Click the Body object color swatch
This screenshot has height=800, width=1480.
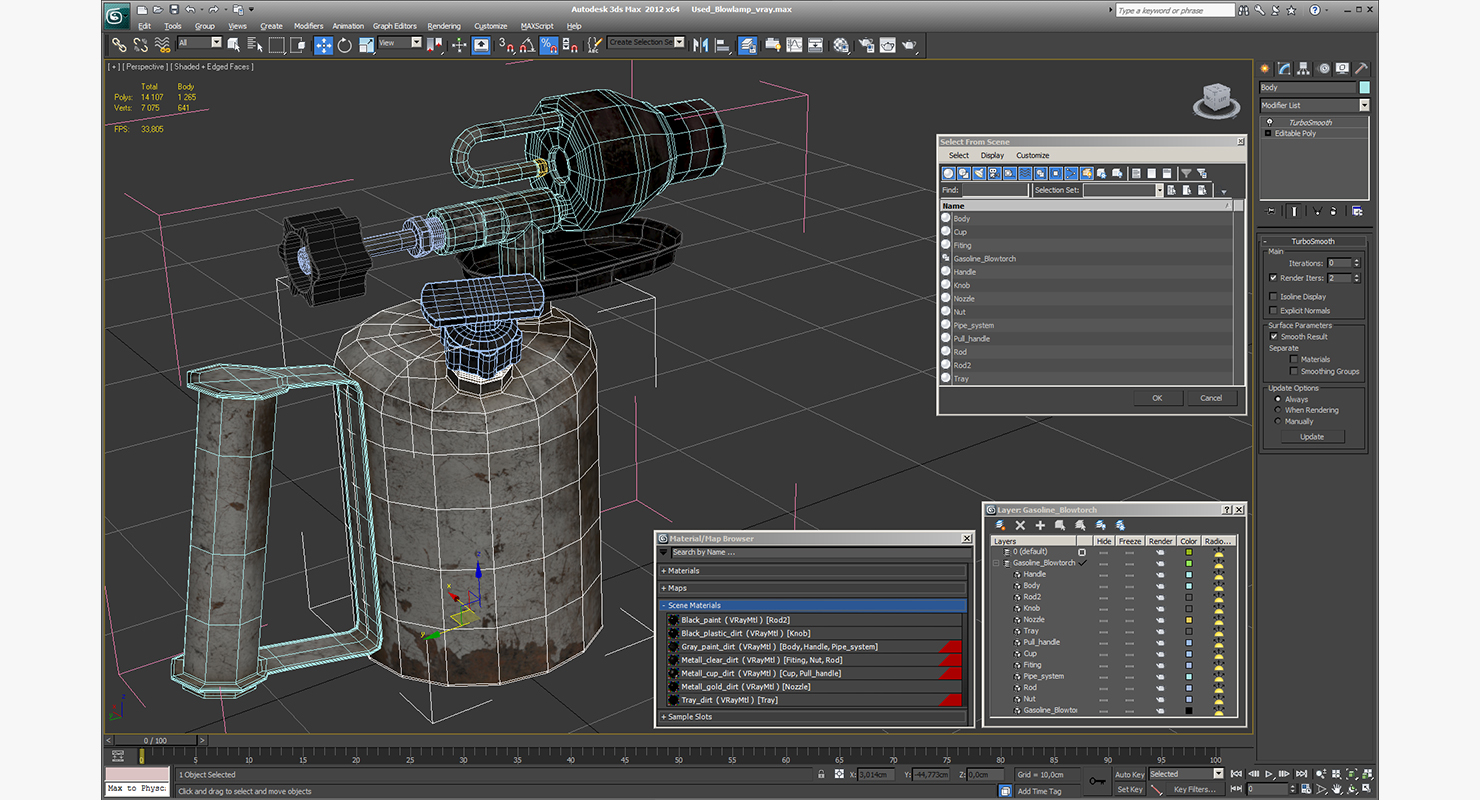click(x=1365, y=88)
